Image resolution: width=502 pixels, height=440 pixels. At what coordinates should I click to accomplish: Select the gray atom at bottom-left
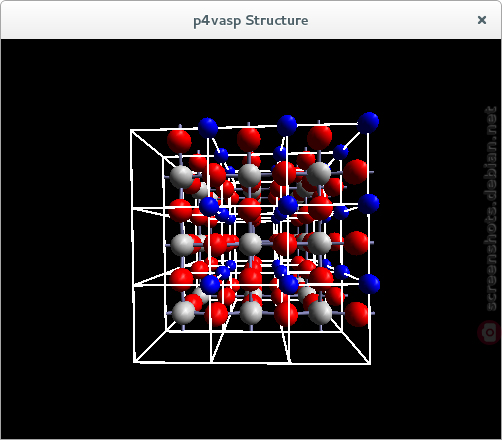(x=183, y=312)
